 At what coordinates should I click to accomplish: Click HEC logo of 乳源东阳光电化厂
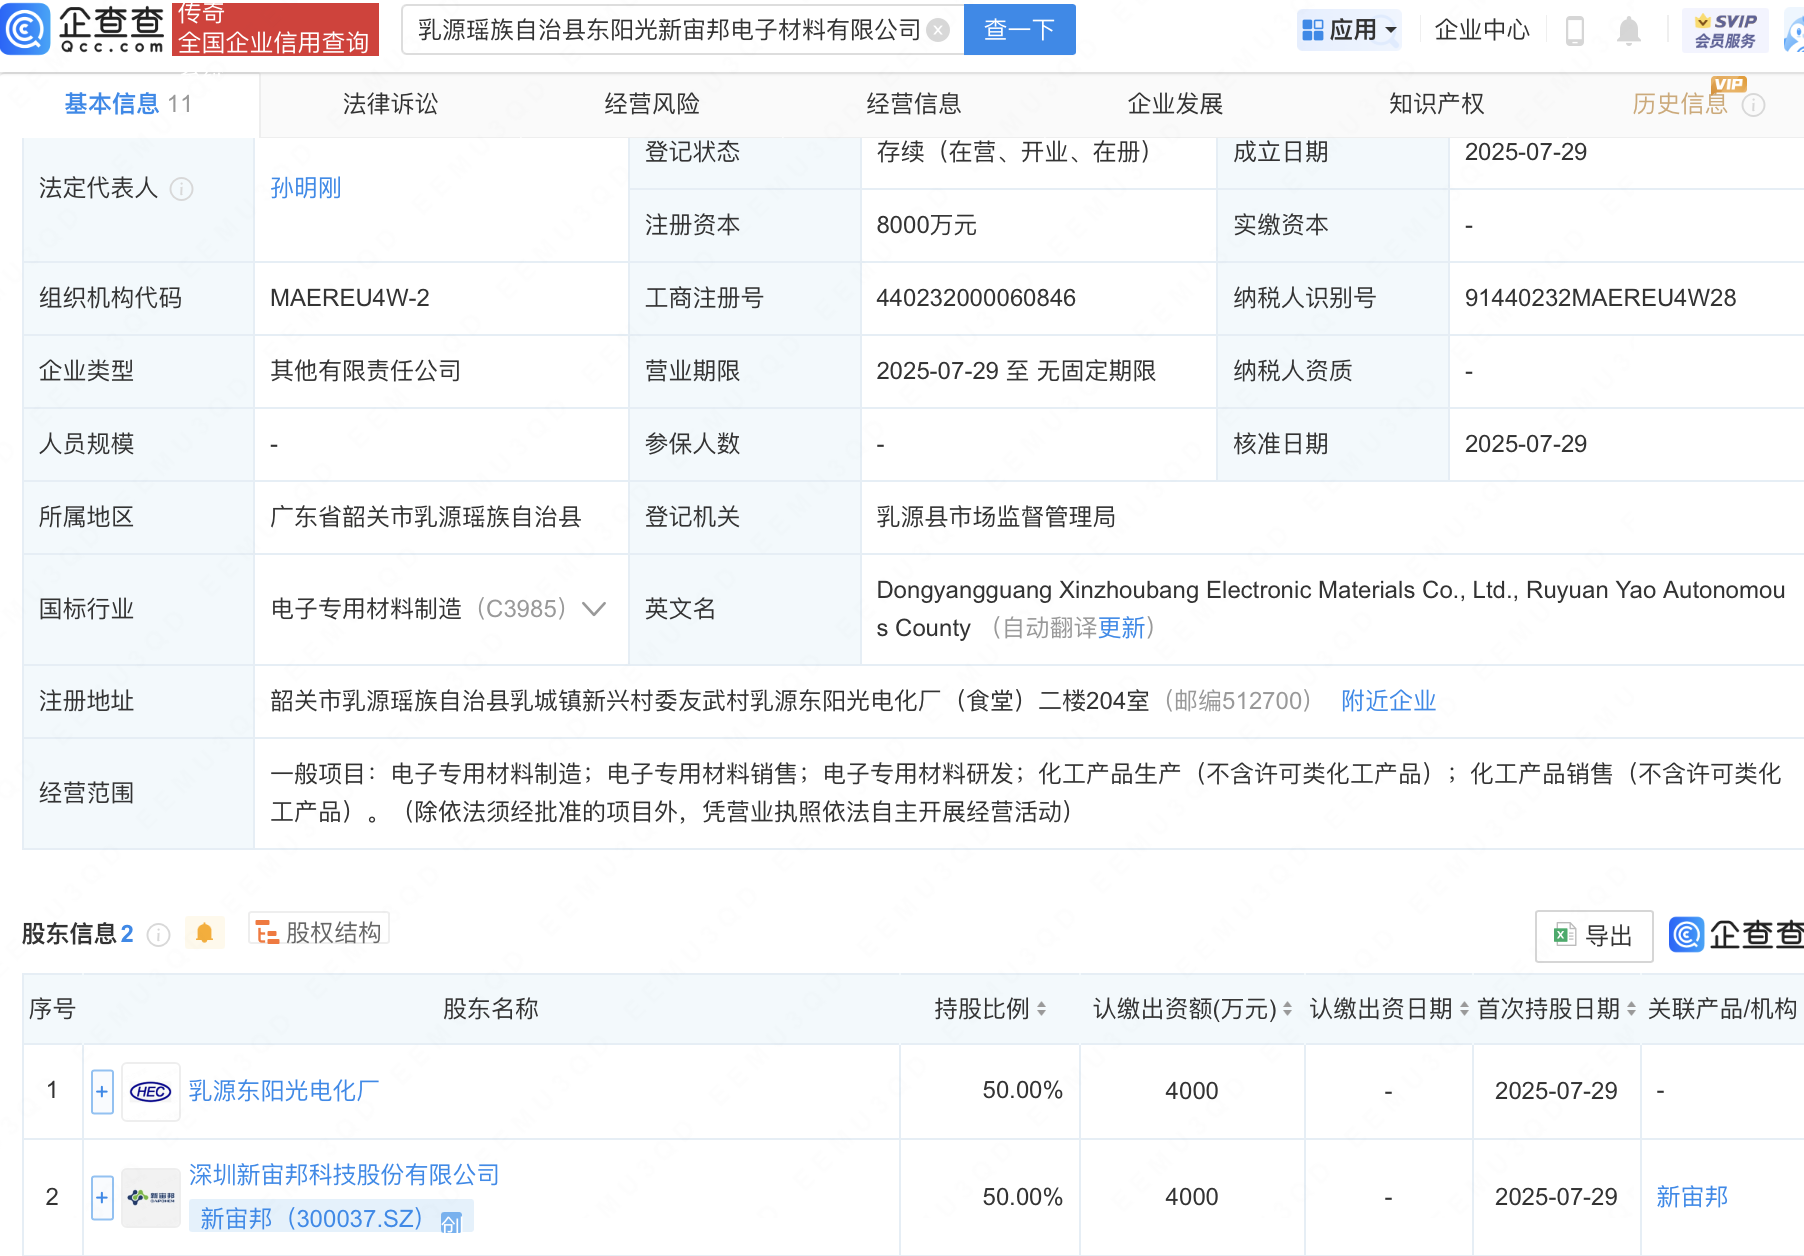[x=151, y=1092]
